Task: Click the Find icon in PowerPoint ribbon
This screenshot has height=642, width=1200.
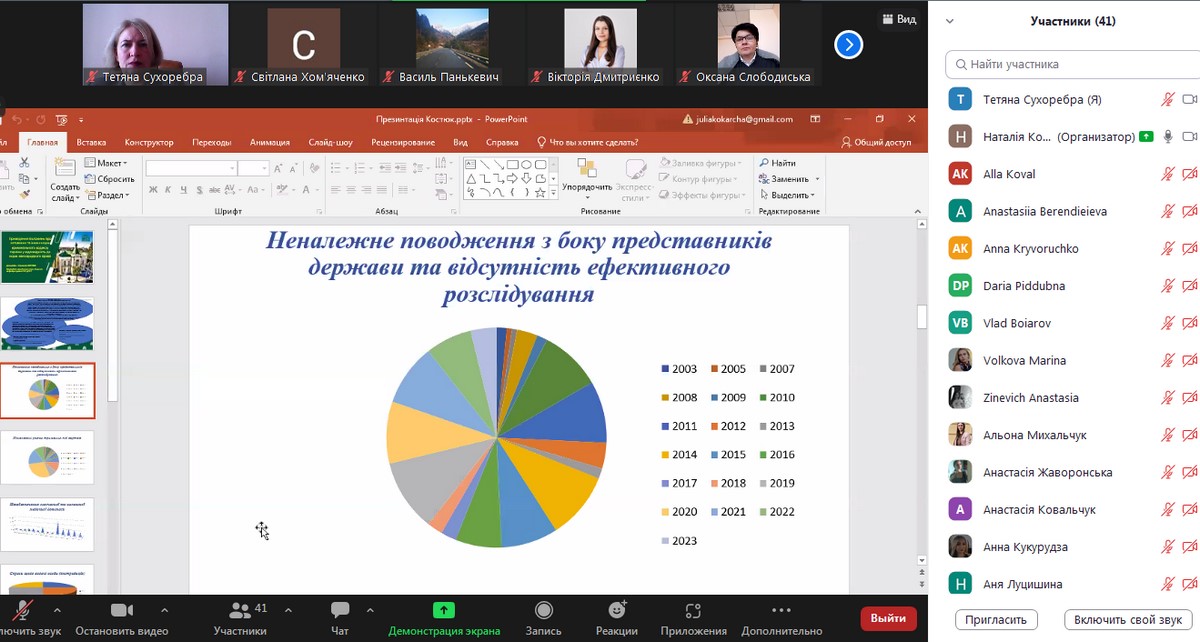Action: click(777, 163)
